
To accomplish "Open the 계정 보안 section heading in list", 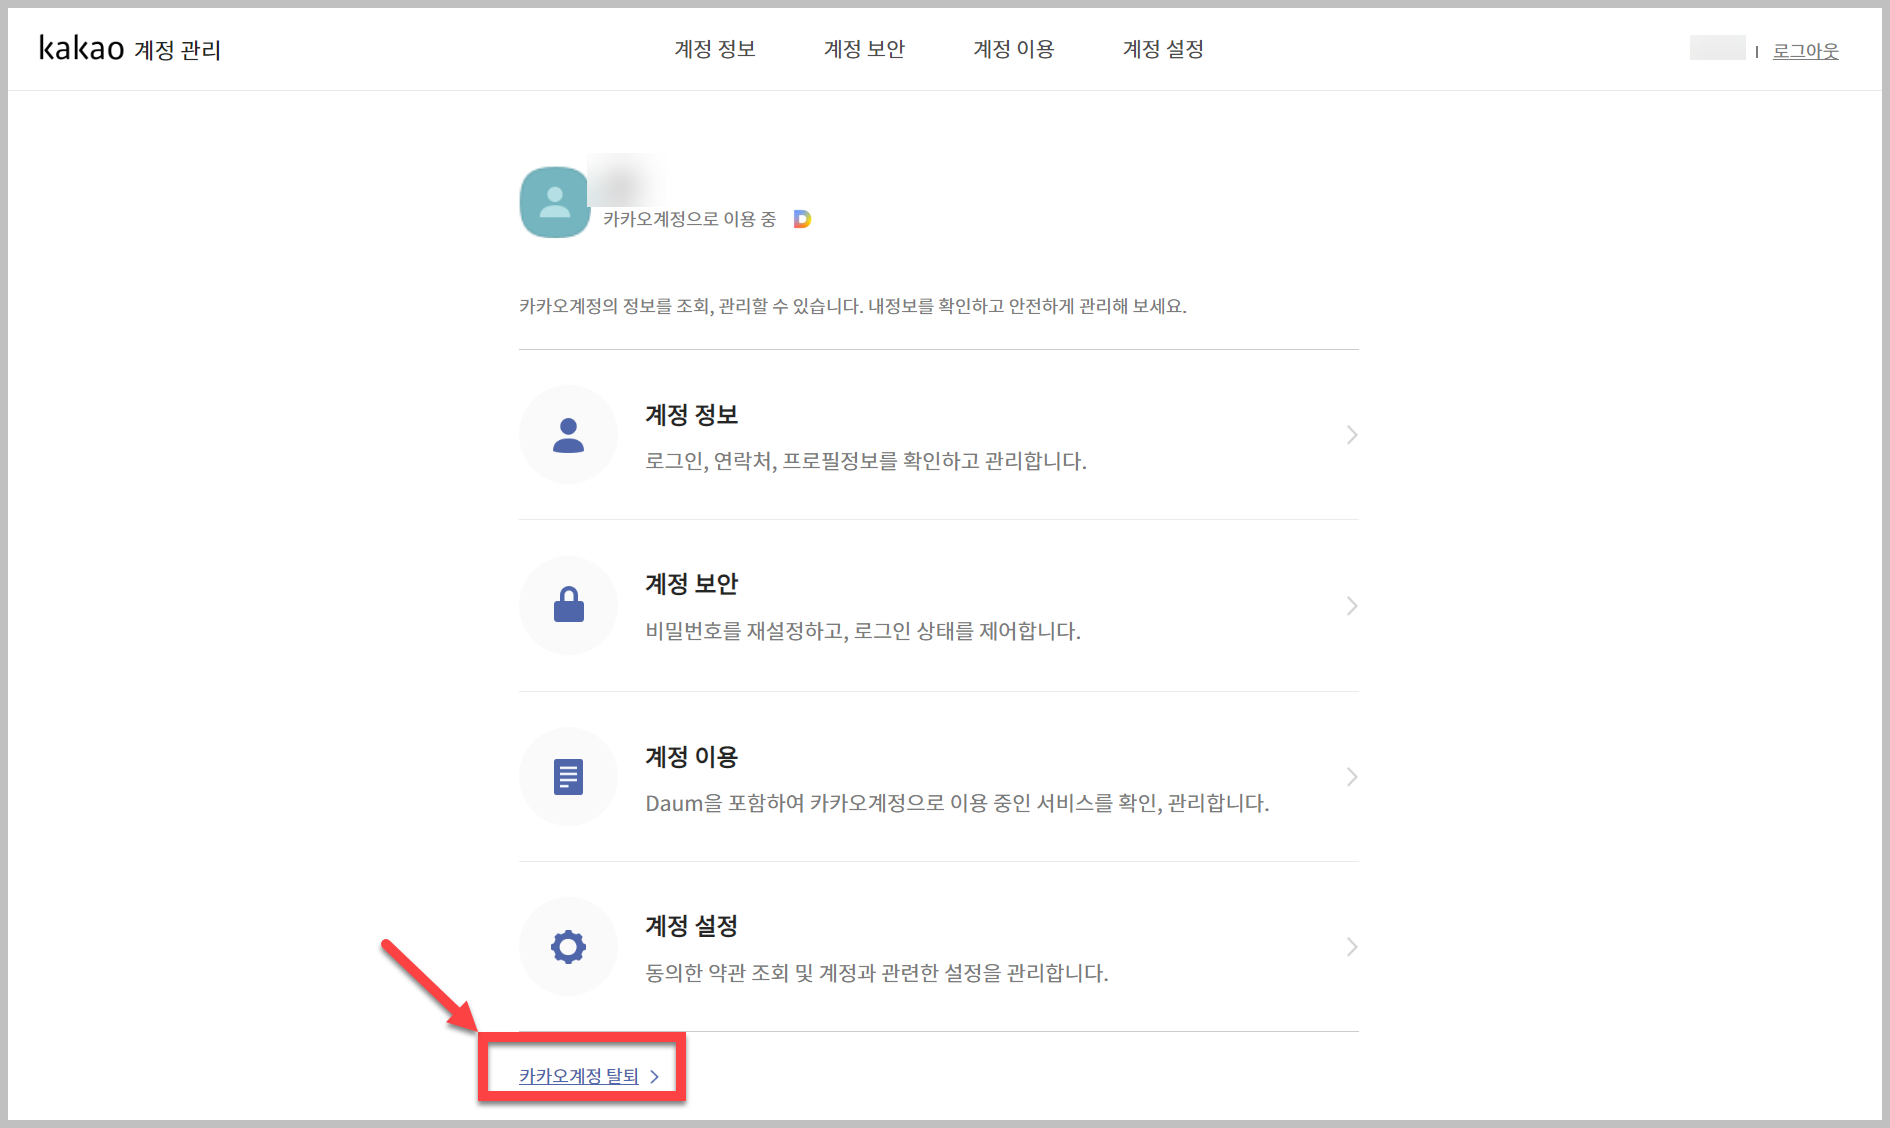I will [x=691, y=584].
